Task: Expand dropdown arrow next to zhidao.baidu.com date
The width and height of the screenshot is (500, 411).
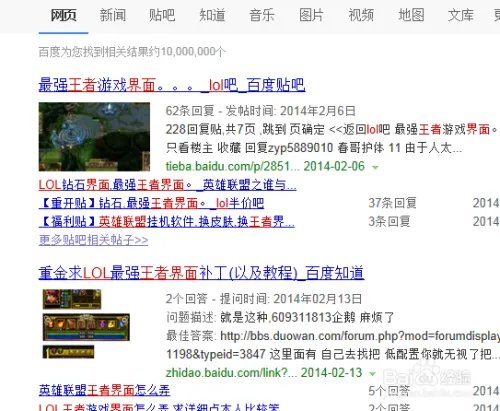Action: click(372, 374)
